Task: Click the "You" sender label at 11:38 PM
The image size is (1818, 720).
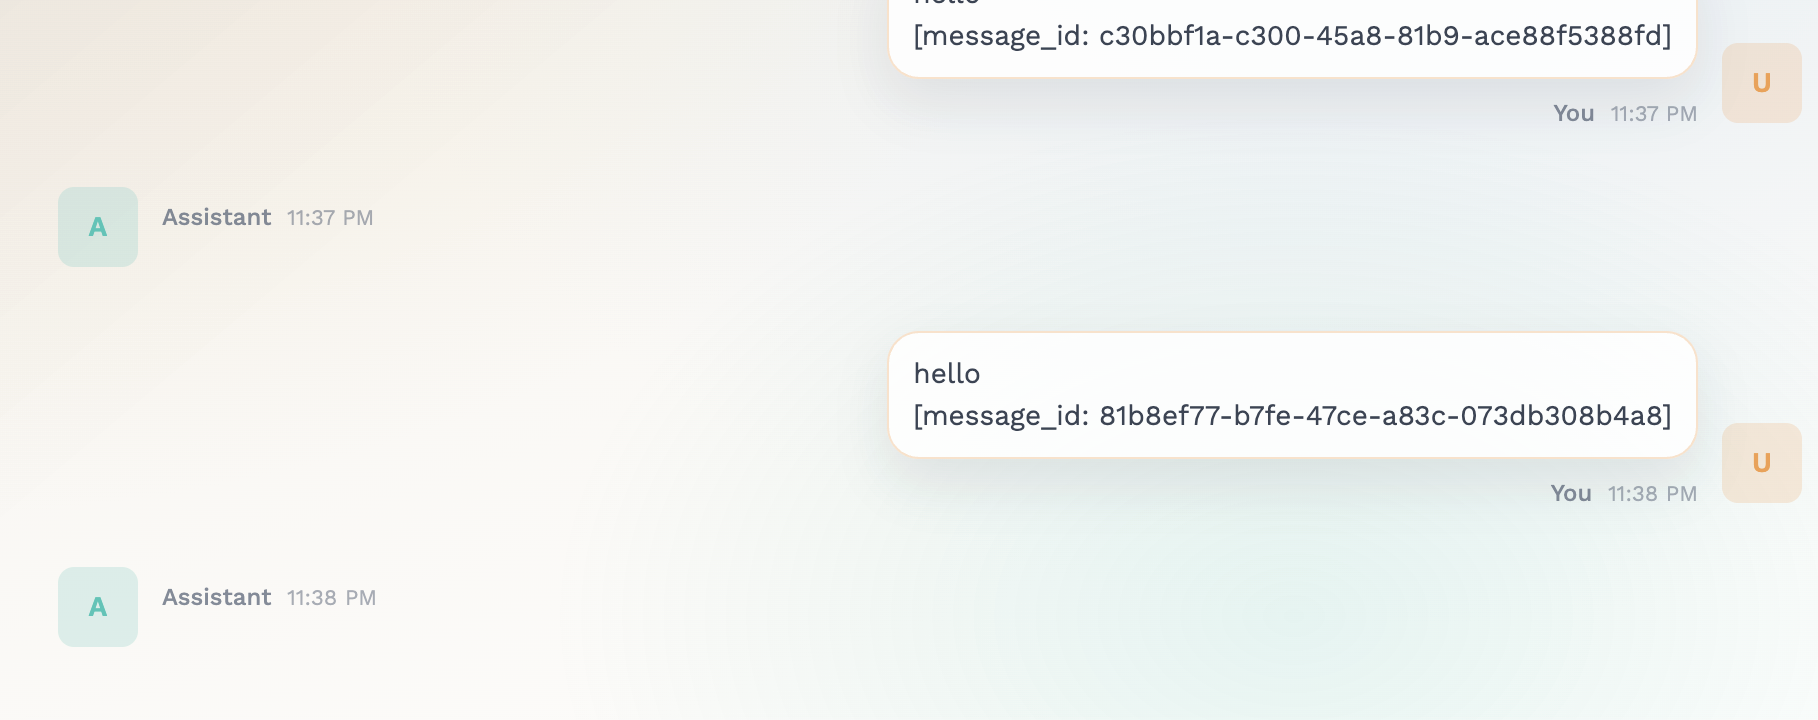Action: (1570, 494)
